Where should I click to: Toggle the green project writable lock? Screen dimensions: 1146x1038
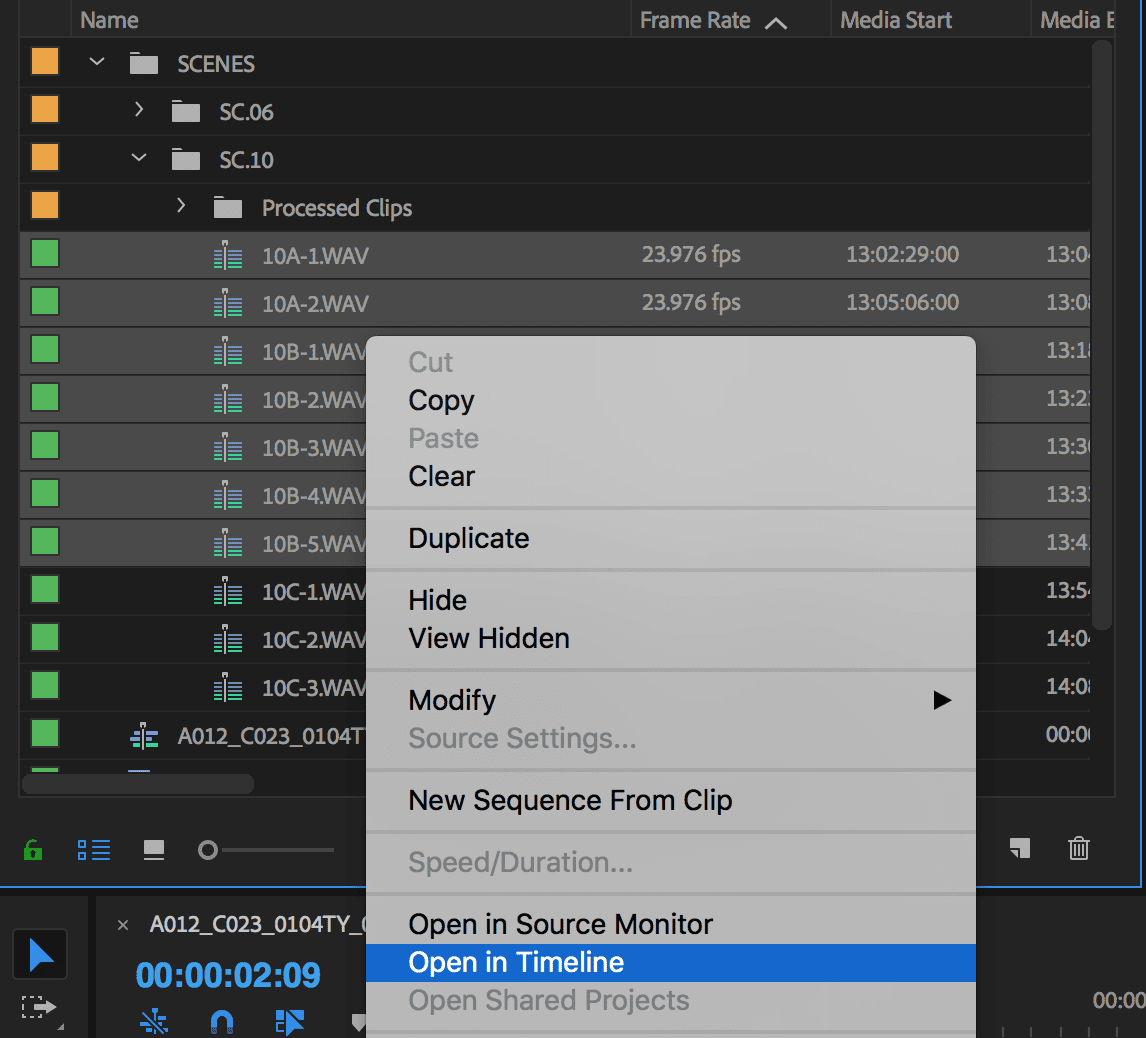pos(33,850)
